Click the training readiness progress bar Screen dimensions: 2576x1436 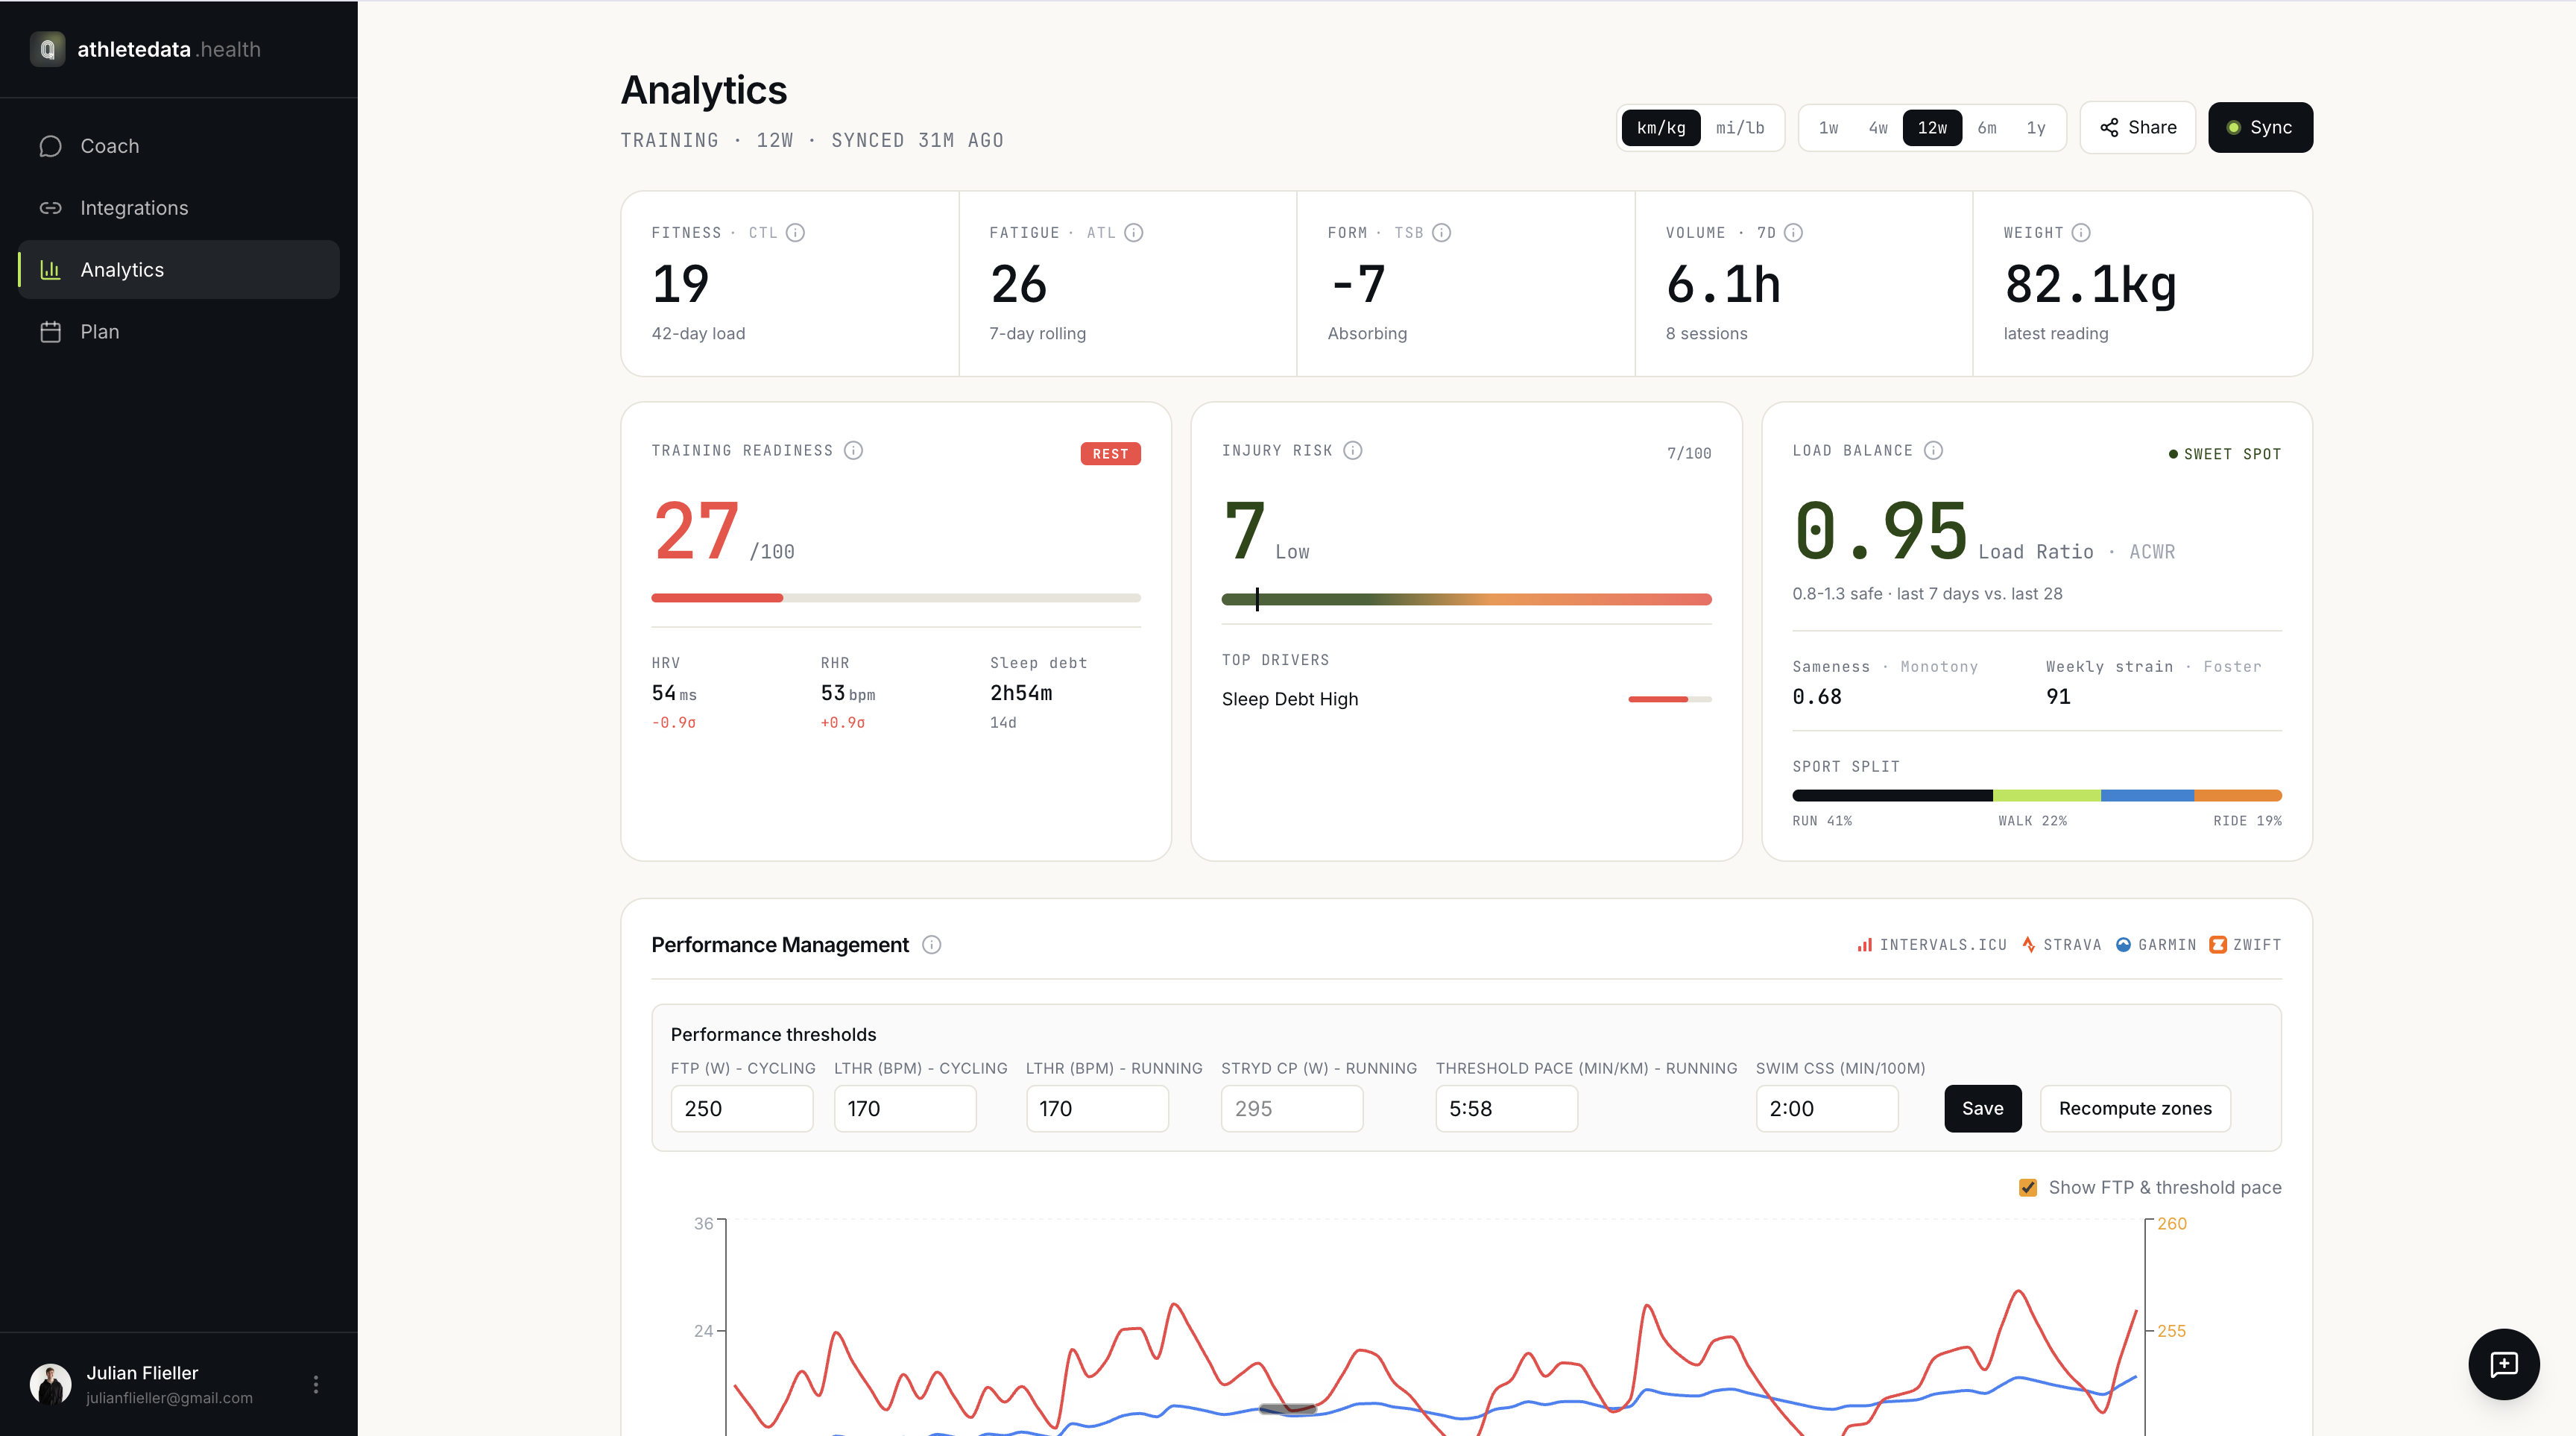click(x=895, y=598)
